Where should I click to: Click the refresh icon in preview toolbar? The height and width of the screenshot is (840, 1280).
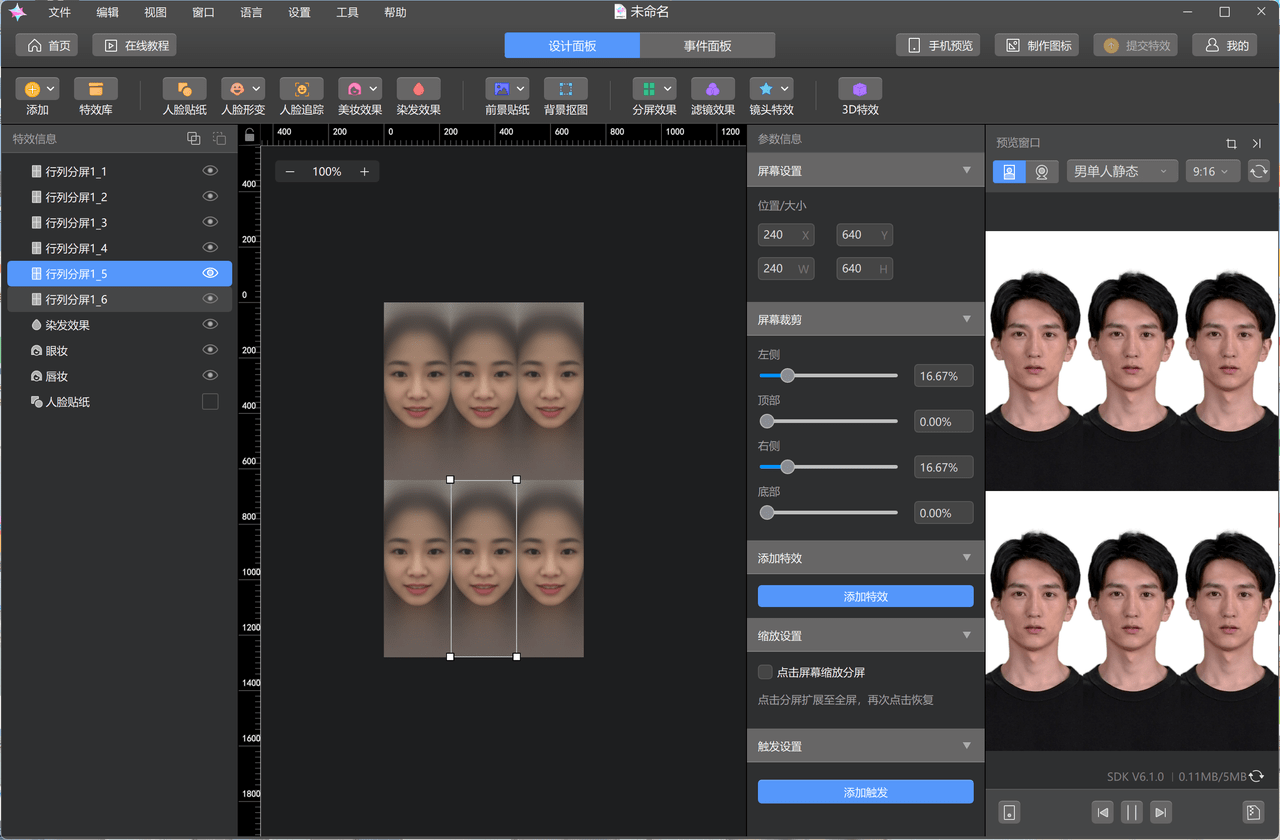coord(1258,172)
